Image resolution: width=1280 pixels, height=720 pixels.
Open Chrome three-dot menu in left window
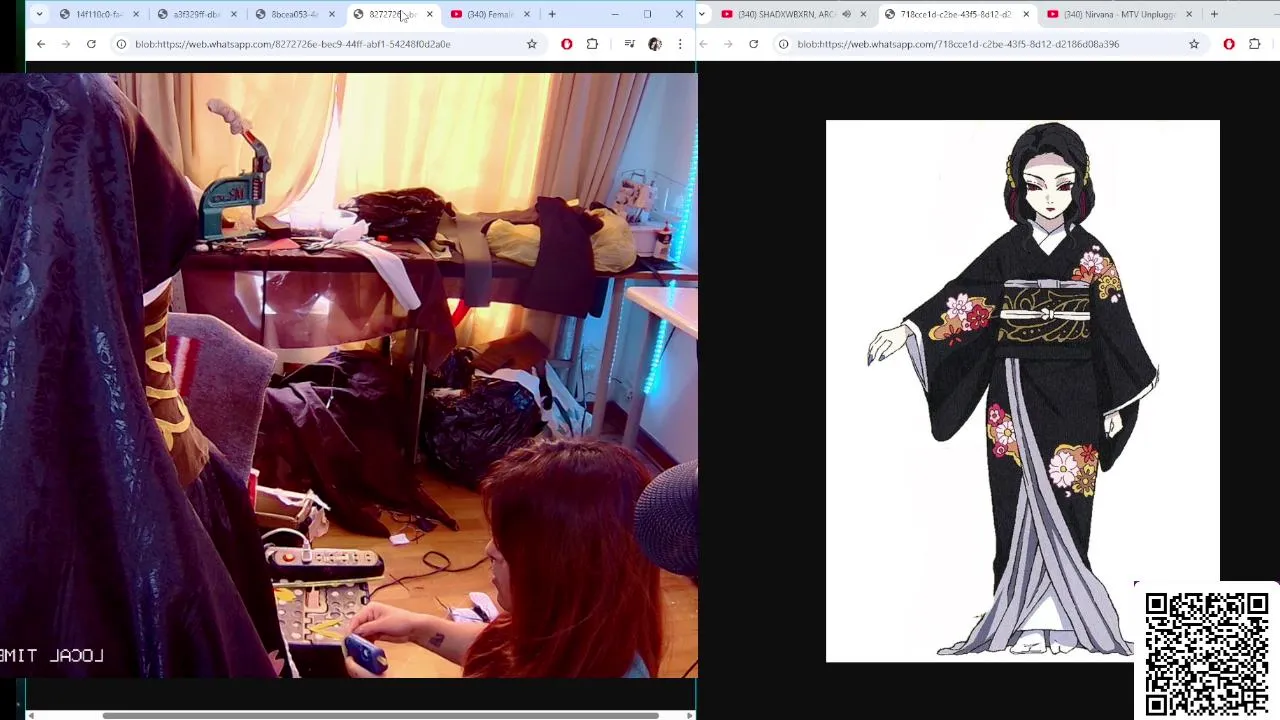[x=680, y=44]
